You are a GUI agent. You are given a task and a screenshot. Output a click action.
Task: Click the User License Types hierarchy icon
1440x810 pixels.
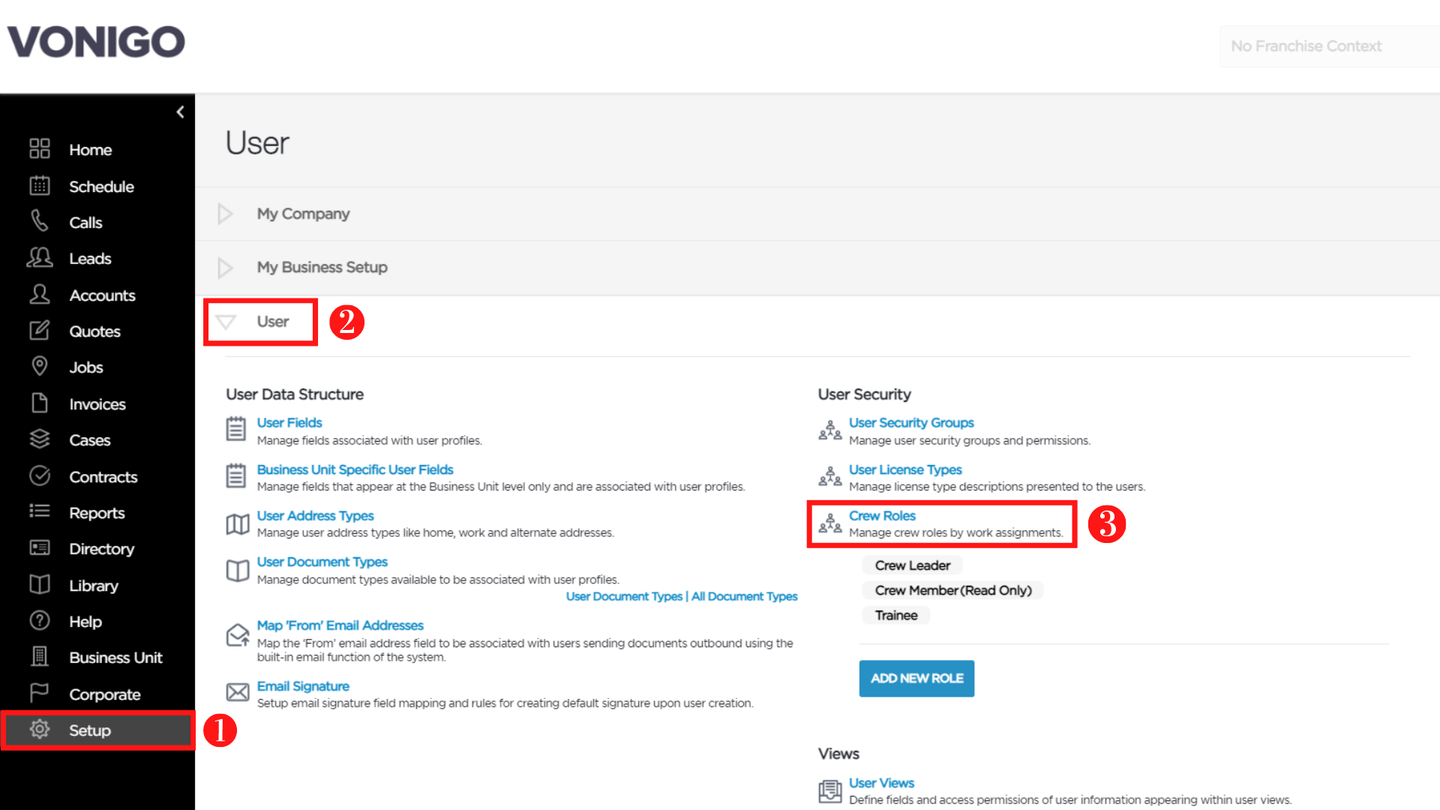(830, 477)
